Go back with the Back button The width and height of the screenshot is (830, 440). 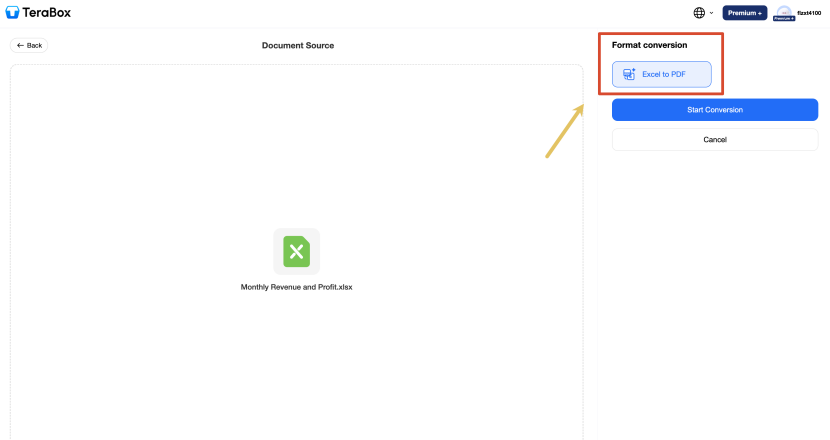coord(29,46)
